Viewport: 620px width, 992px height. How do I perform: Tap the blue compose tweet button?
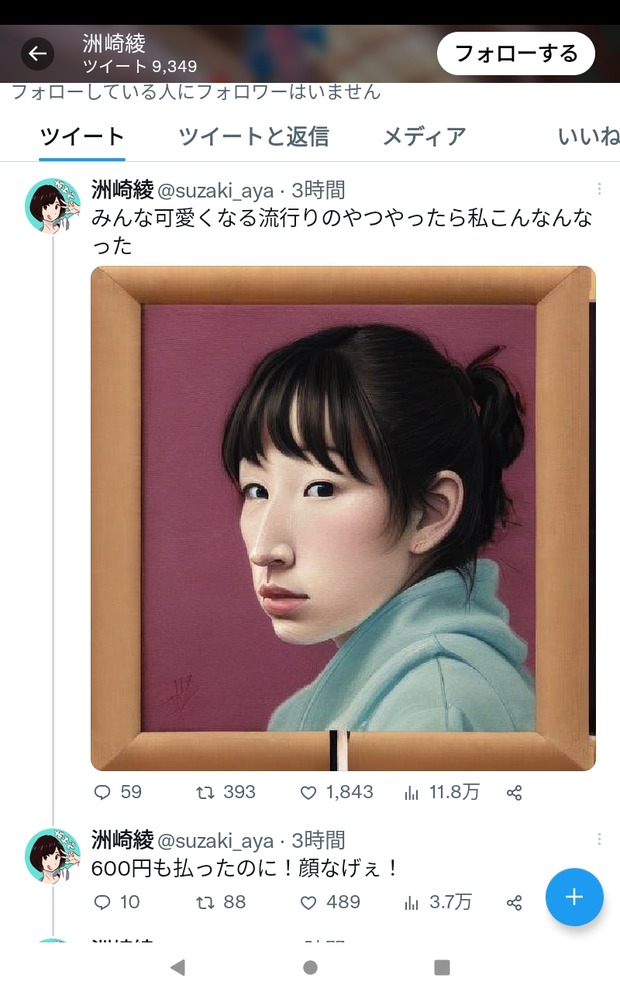coord(574,896)
